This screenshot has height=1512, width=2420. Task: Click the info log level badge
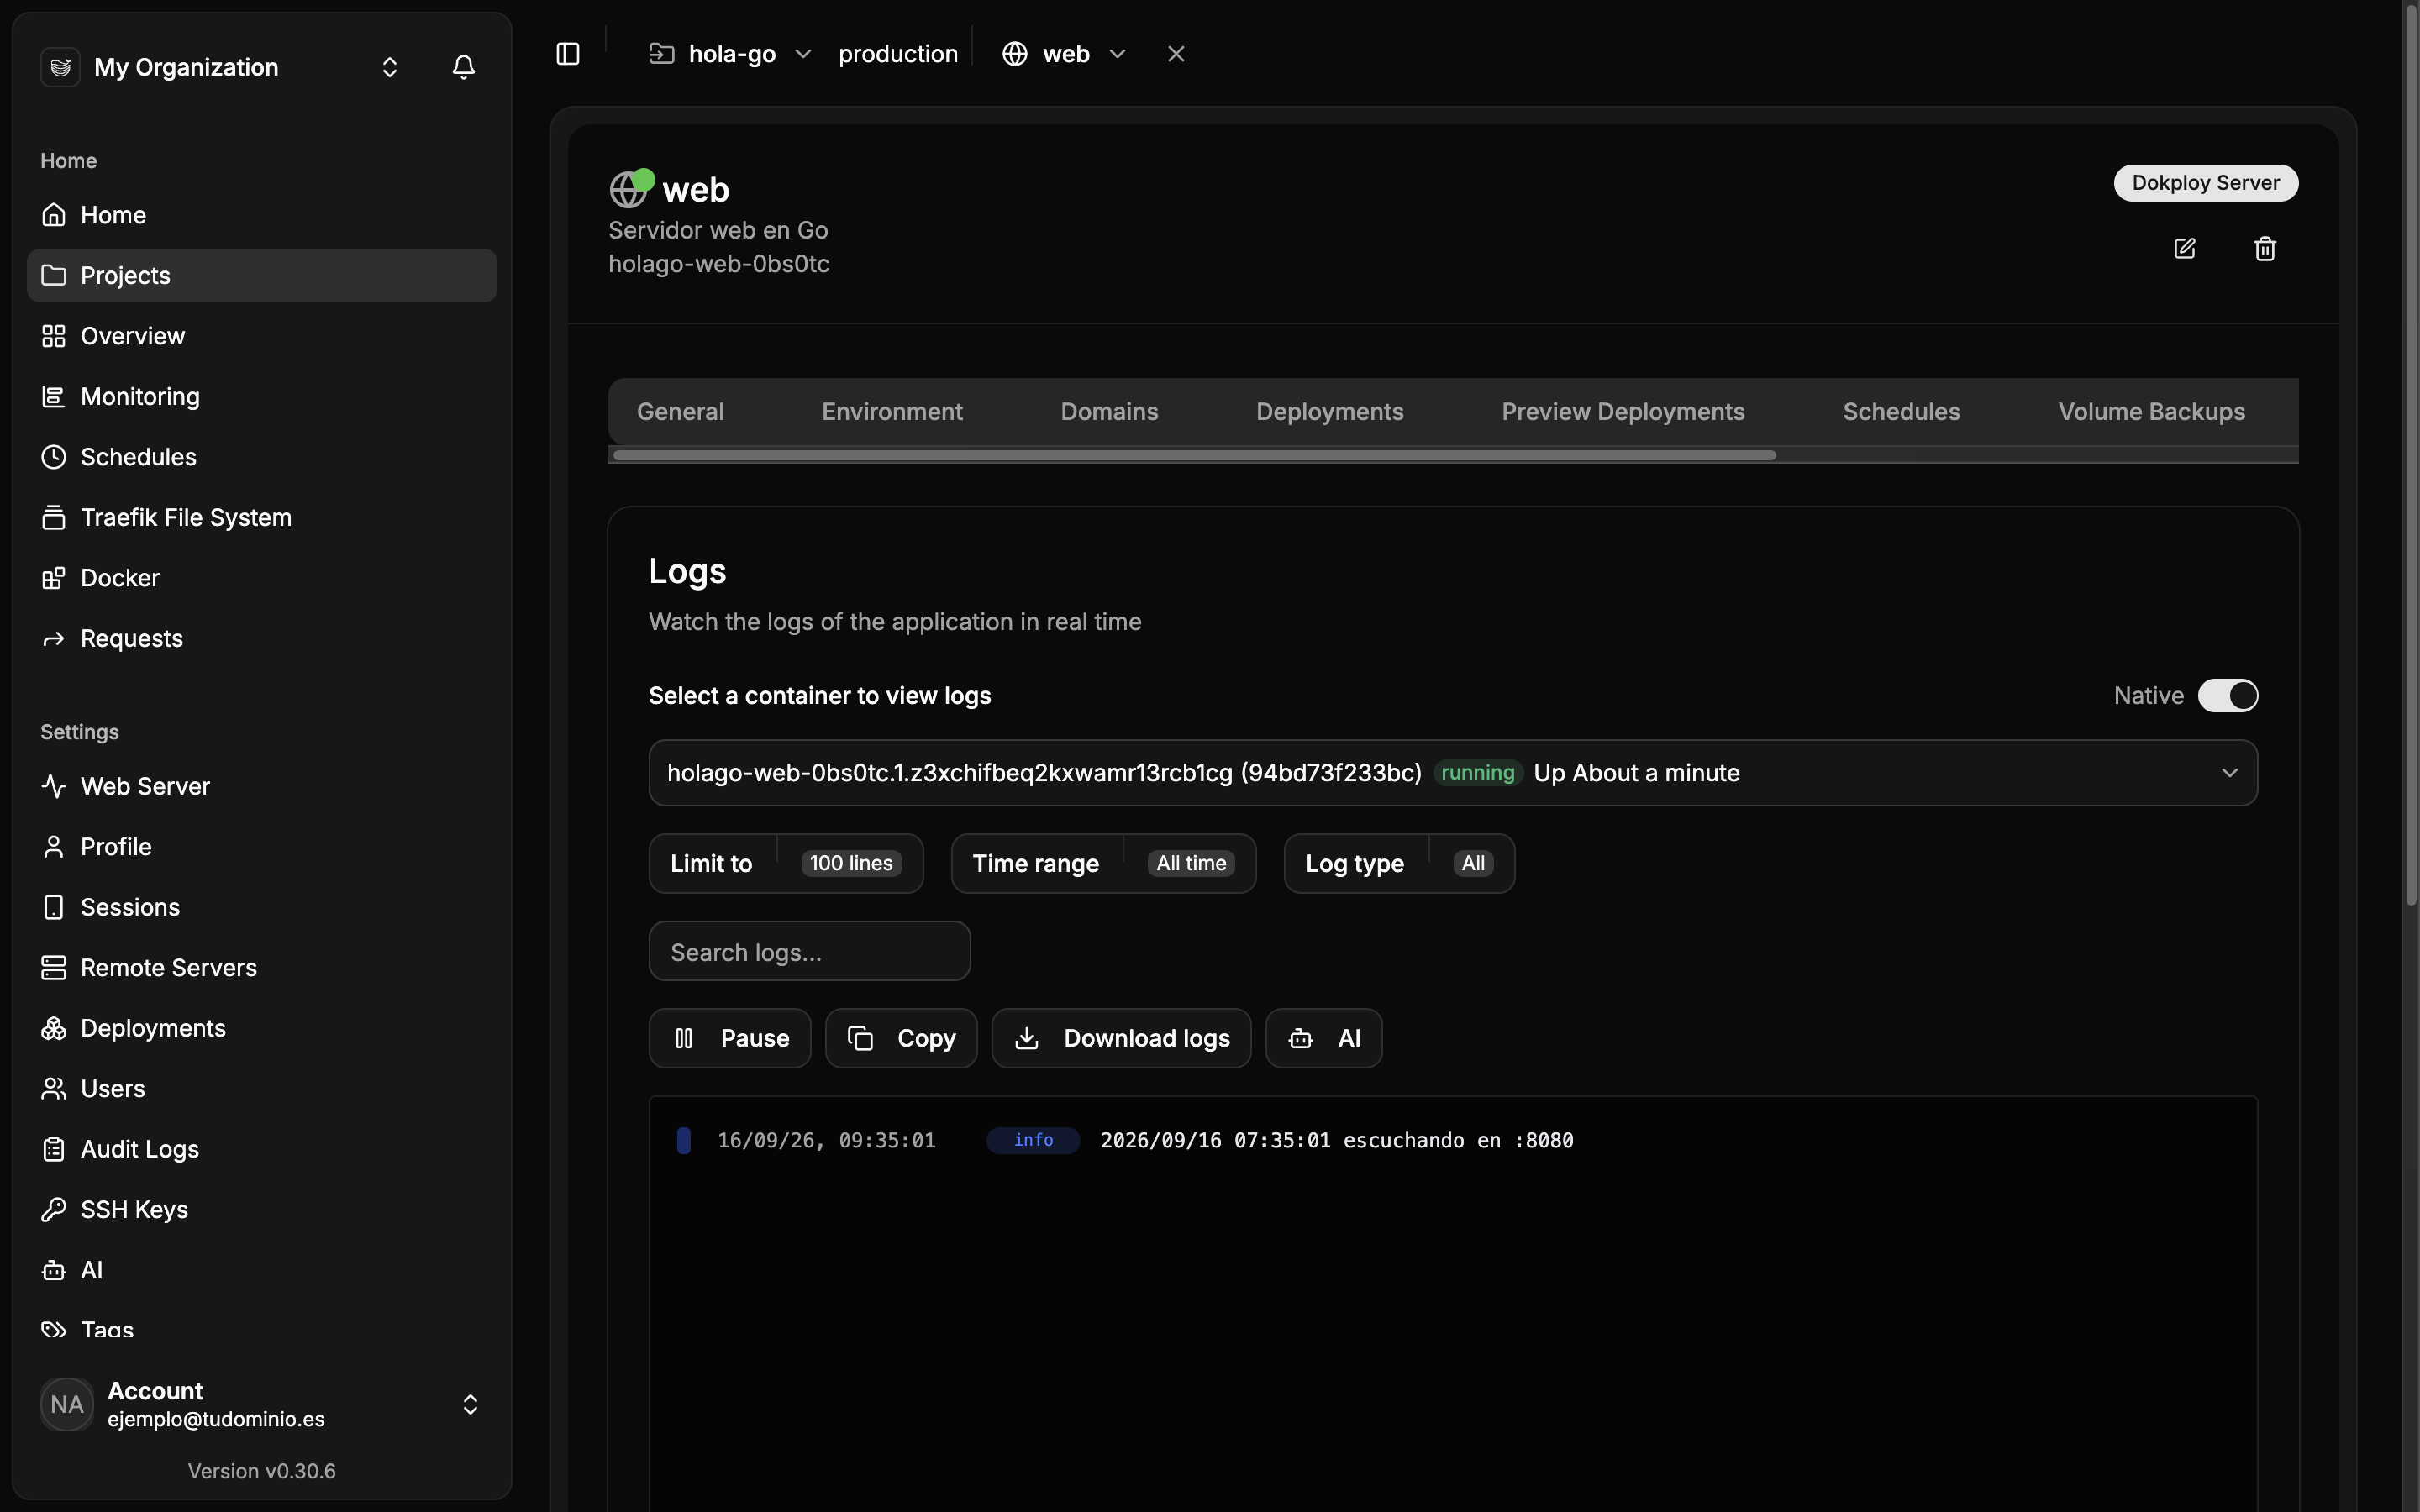[1033, 1141]
